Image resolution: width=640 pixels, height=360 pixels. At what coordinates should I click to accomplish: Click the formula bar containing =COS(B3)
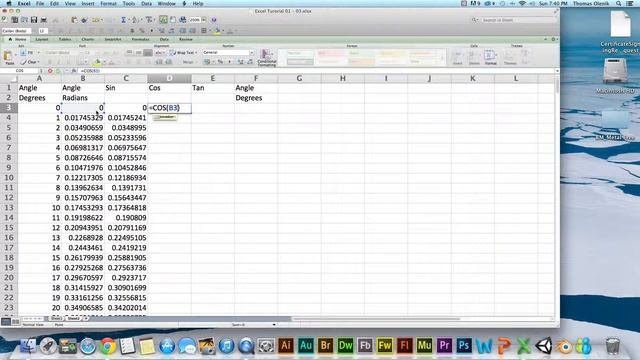(316, 71)
